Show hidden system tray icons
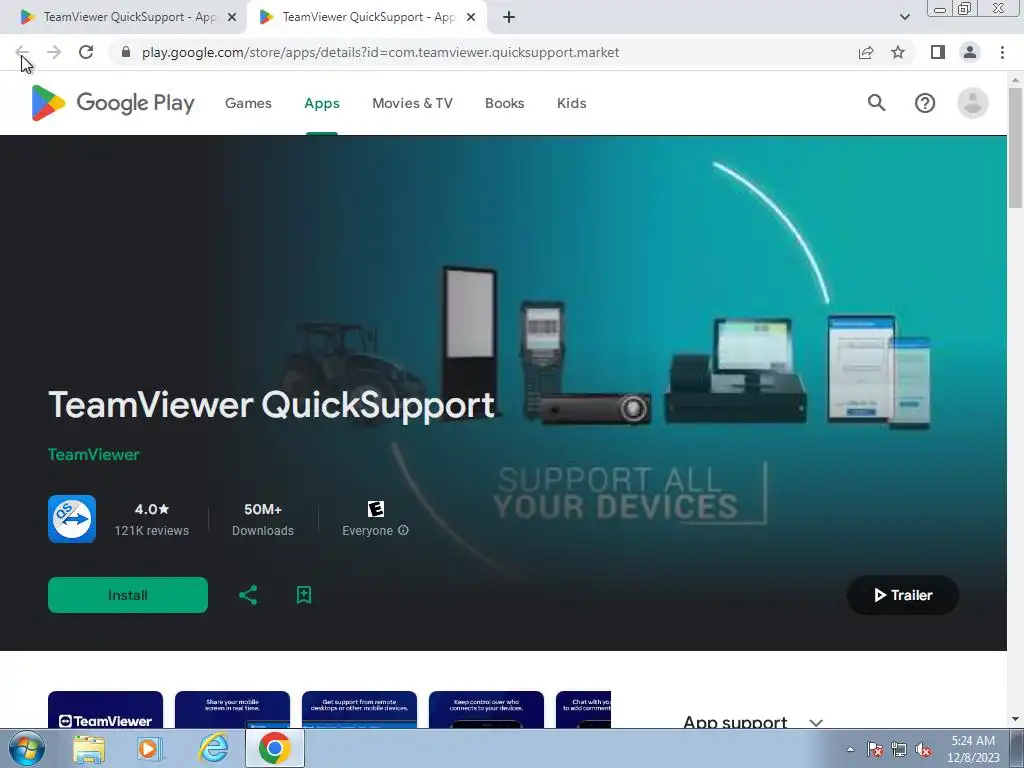The image size is (1024, 768). 850,749
